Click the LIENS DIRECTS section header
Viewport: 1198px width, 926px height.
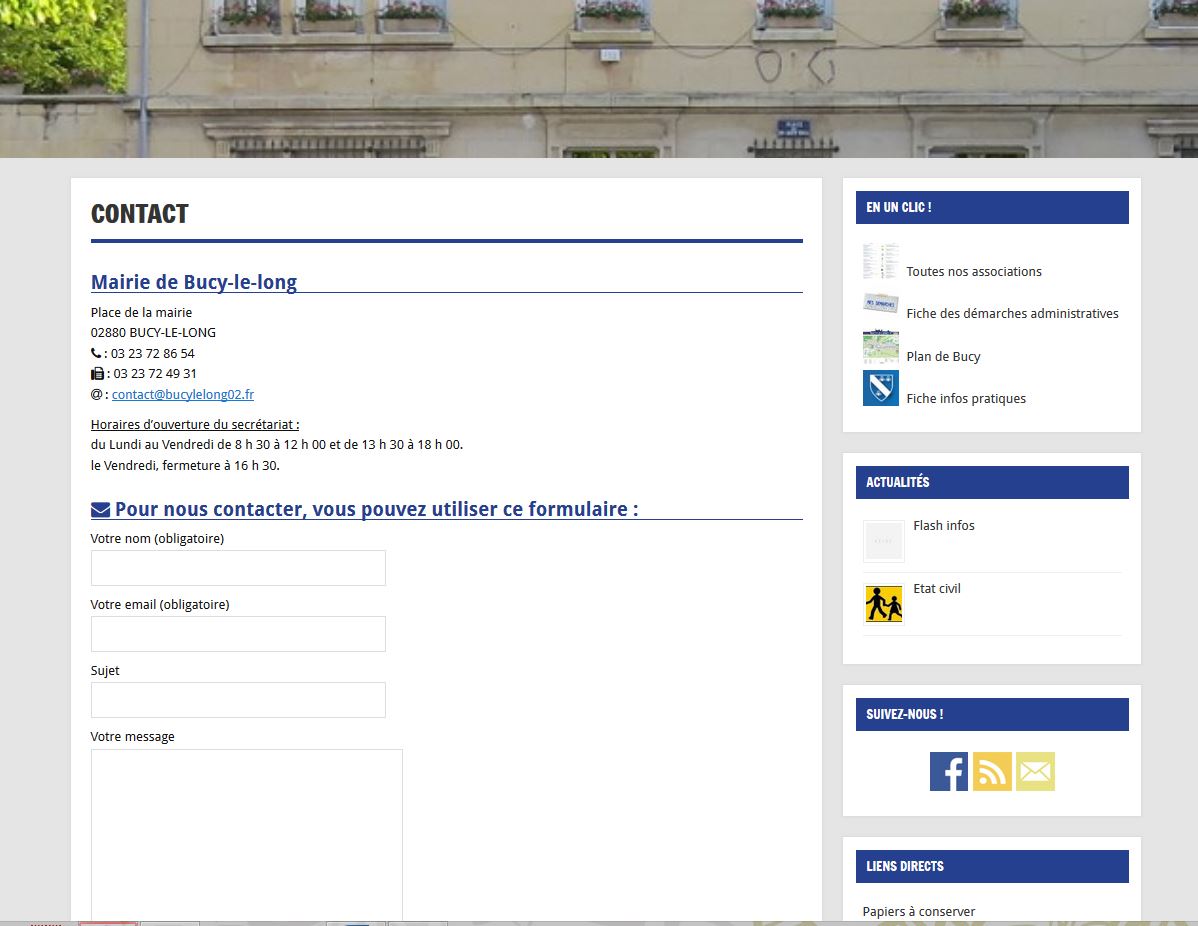992,866
